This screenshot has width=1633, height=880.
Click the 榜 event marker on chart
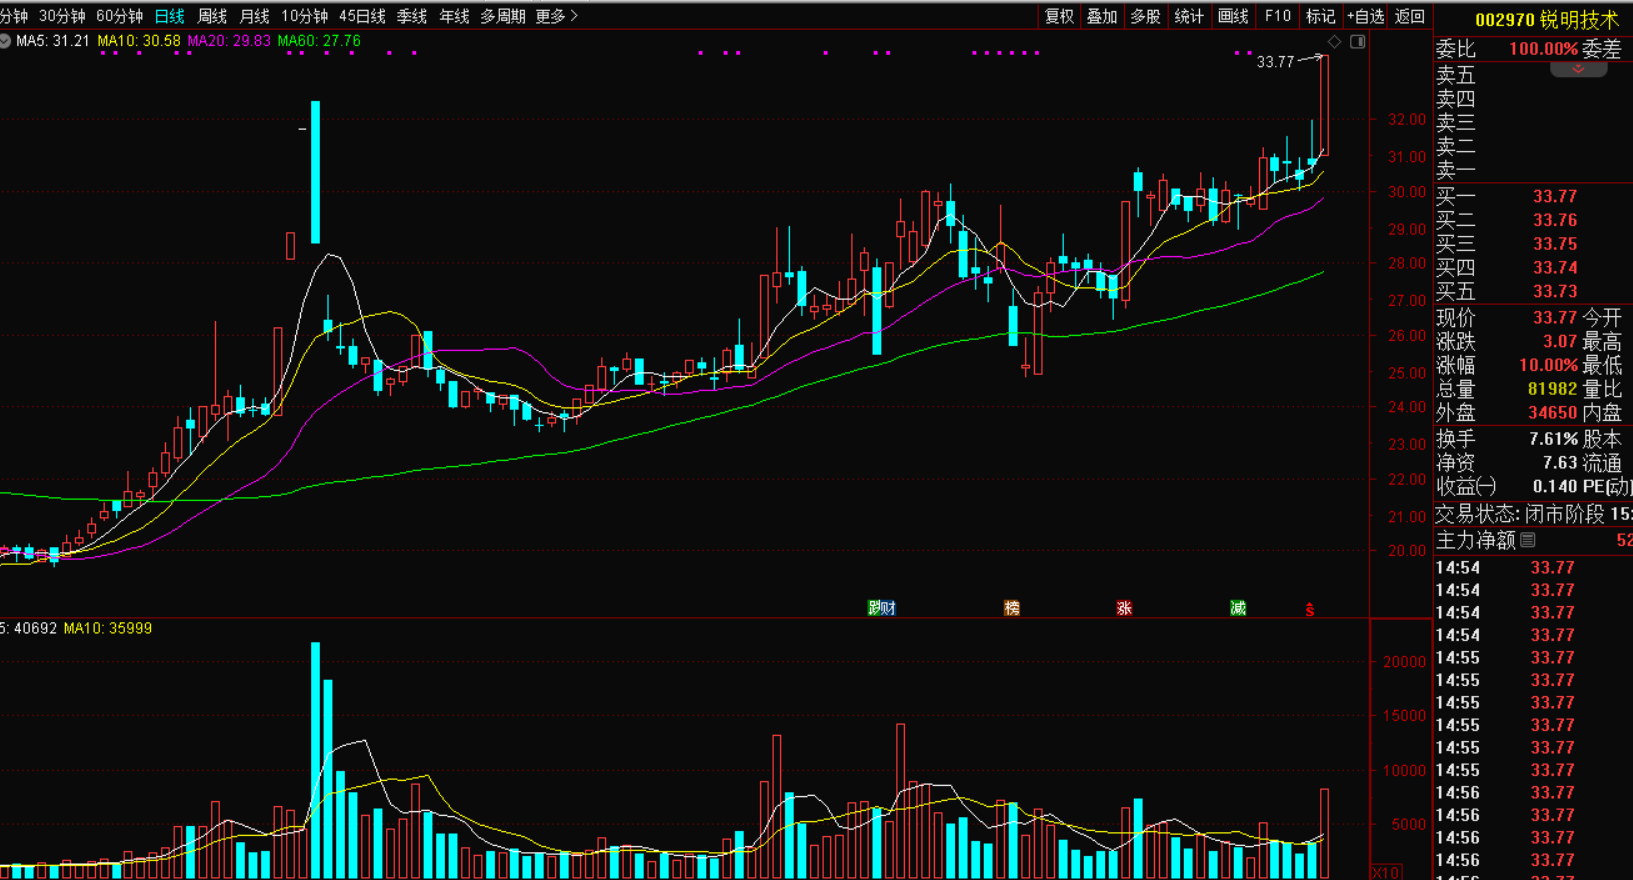pyautogui.click(x=1012, y=608)
